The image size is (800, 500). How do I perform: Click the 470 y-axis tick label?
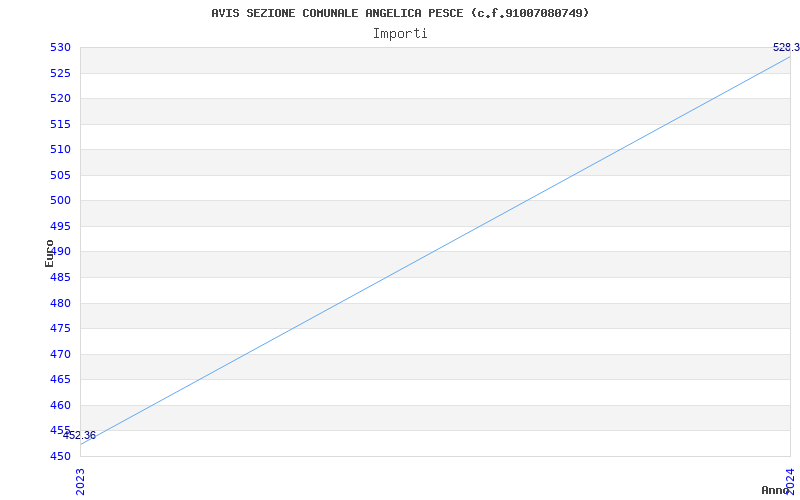[x=60, y=354]
